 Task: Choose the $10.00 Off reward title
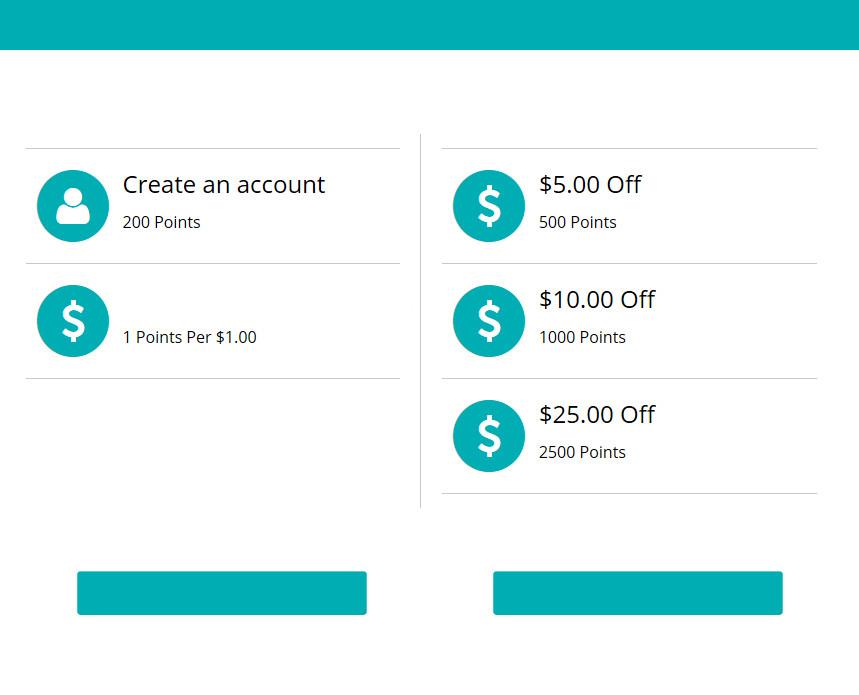(x=597, y=300)
